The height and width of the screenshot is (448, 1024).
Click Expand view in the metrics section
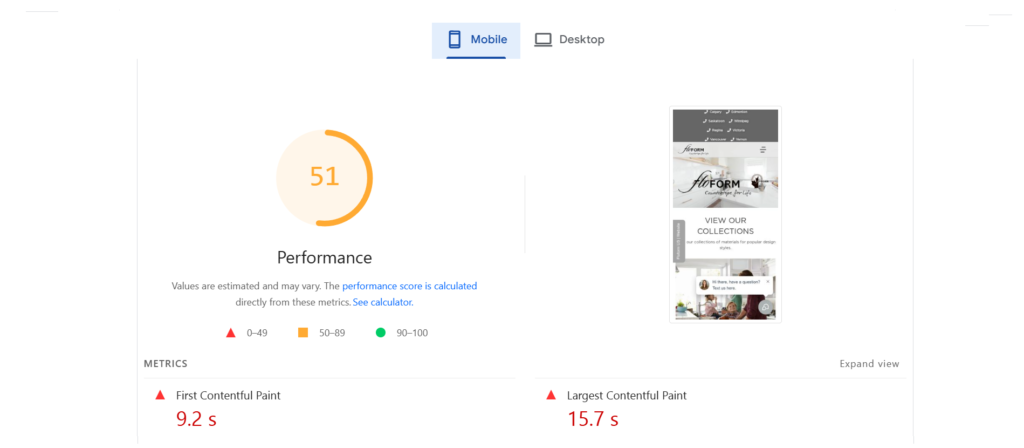point(869,364)
